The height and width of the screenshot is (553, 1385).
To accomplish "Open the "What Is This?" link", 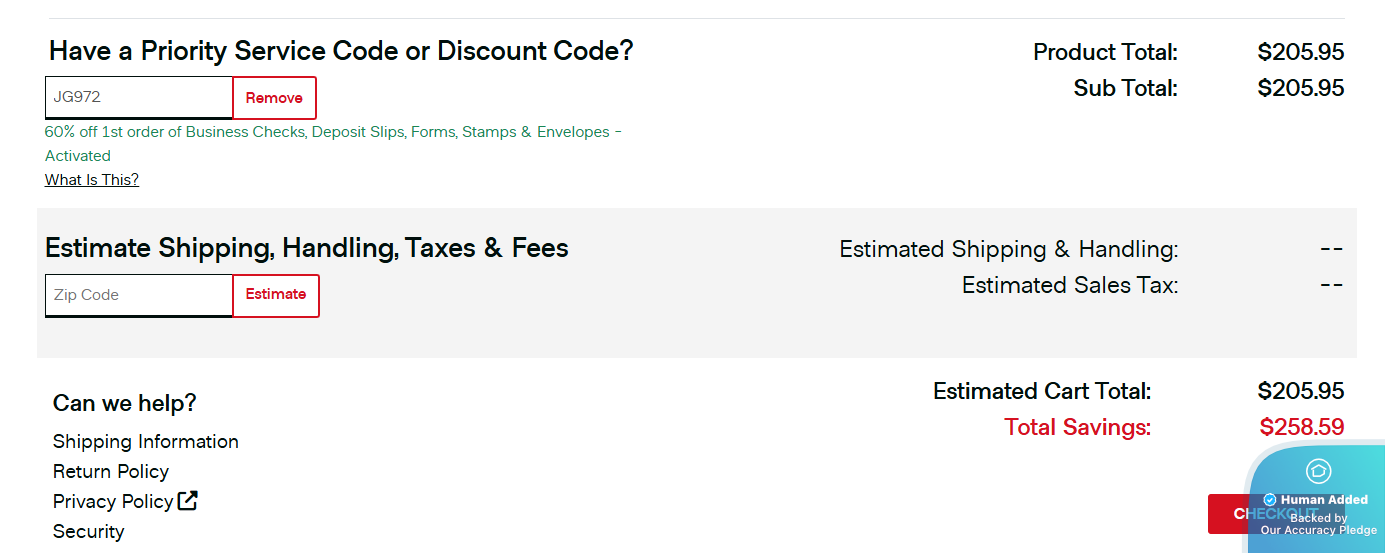I will click(92, 180).
